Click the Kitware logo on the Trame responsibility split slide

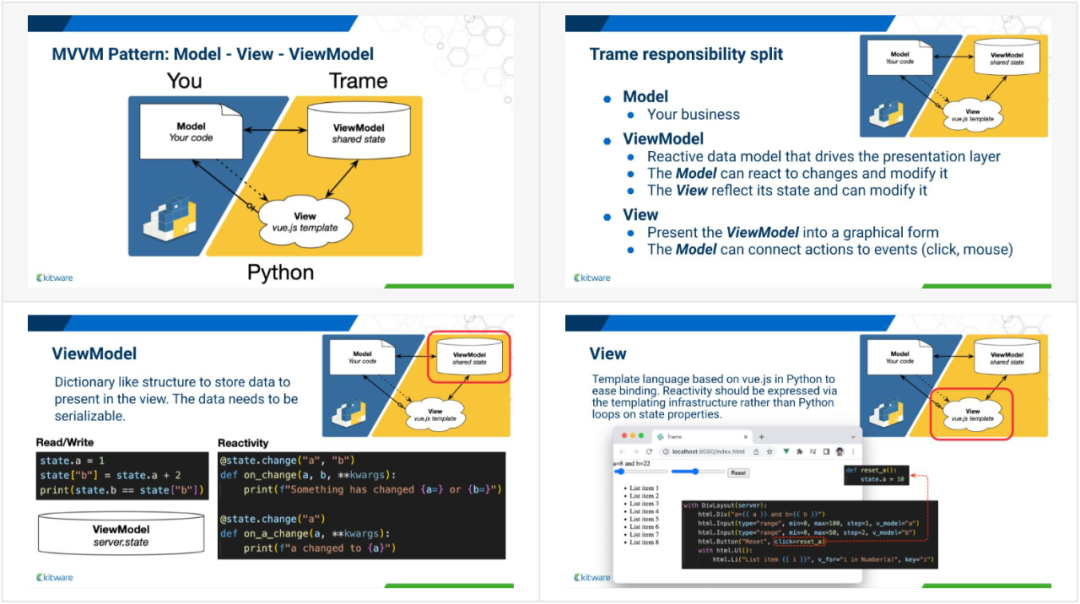[x=592, y=277]
